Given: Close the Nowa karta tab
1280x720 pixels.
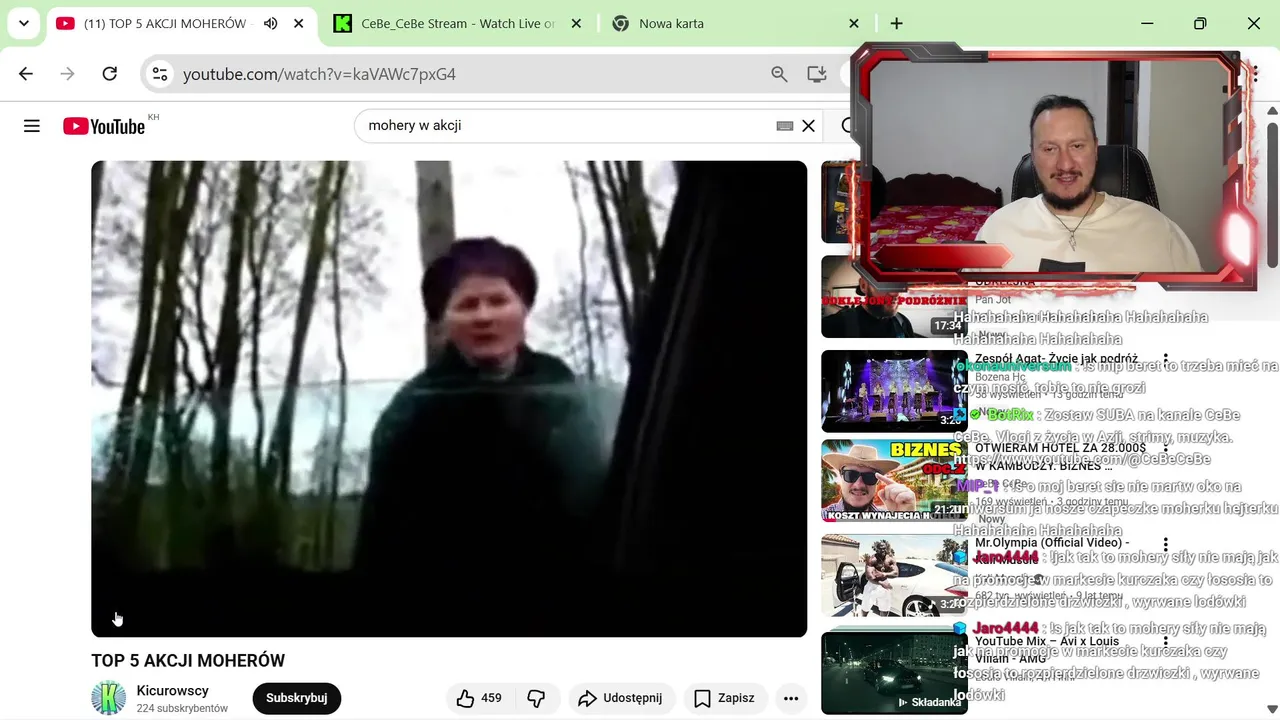Looking at the screenshot, I should [853, 23].
